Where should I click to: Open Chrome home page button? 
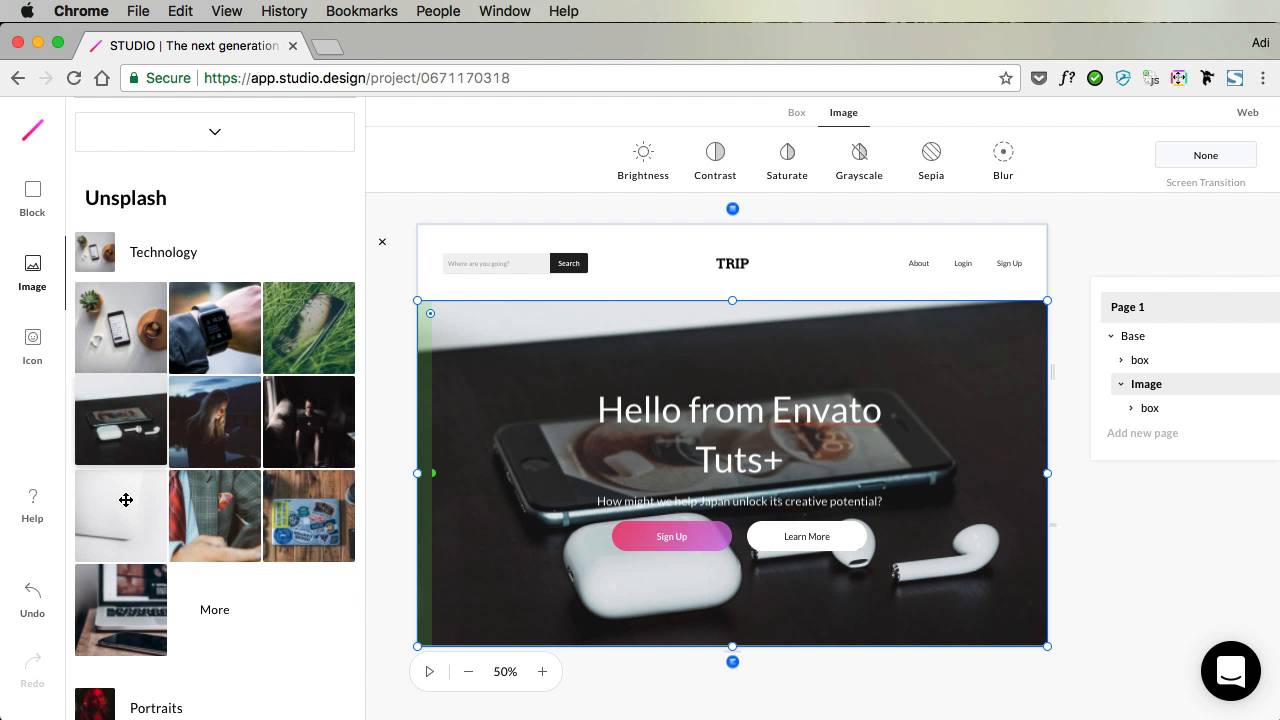[x=102, y=78]
